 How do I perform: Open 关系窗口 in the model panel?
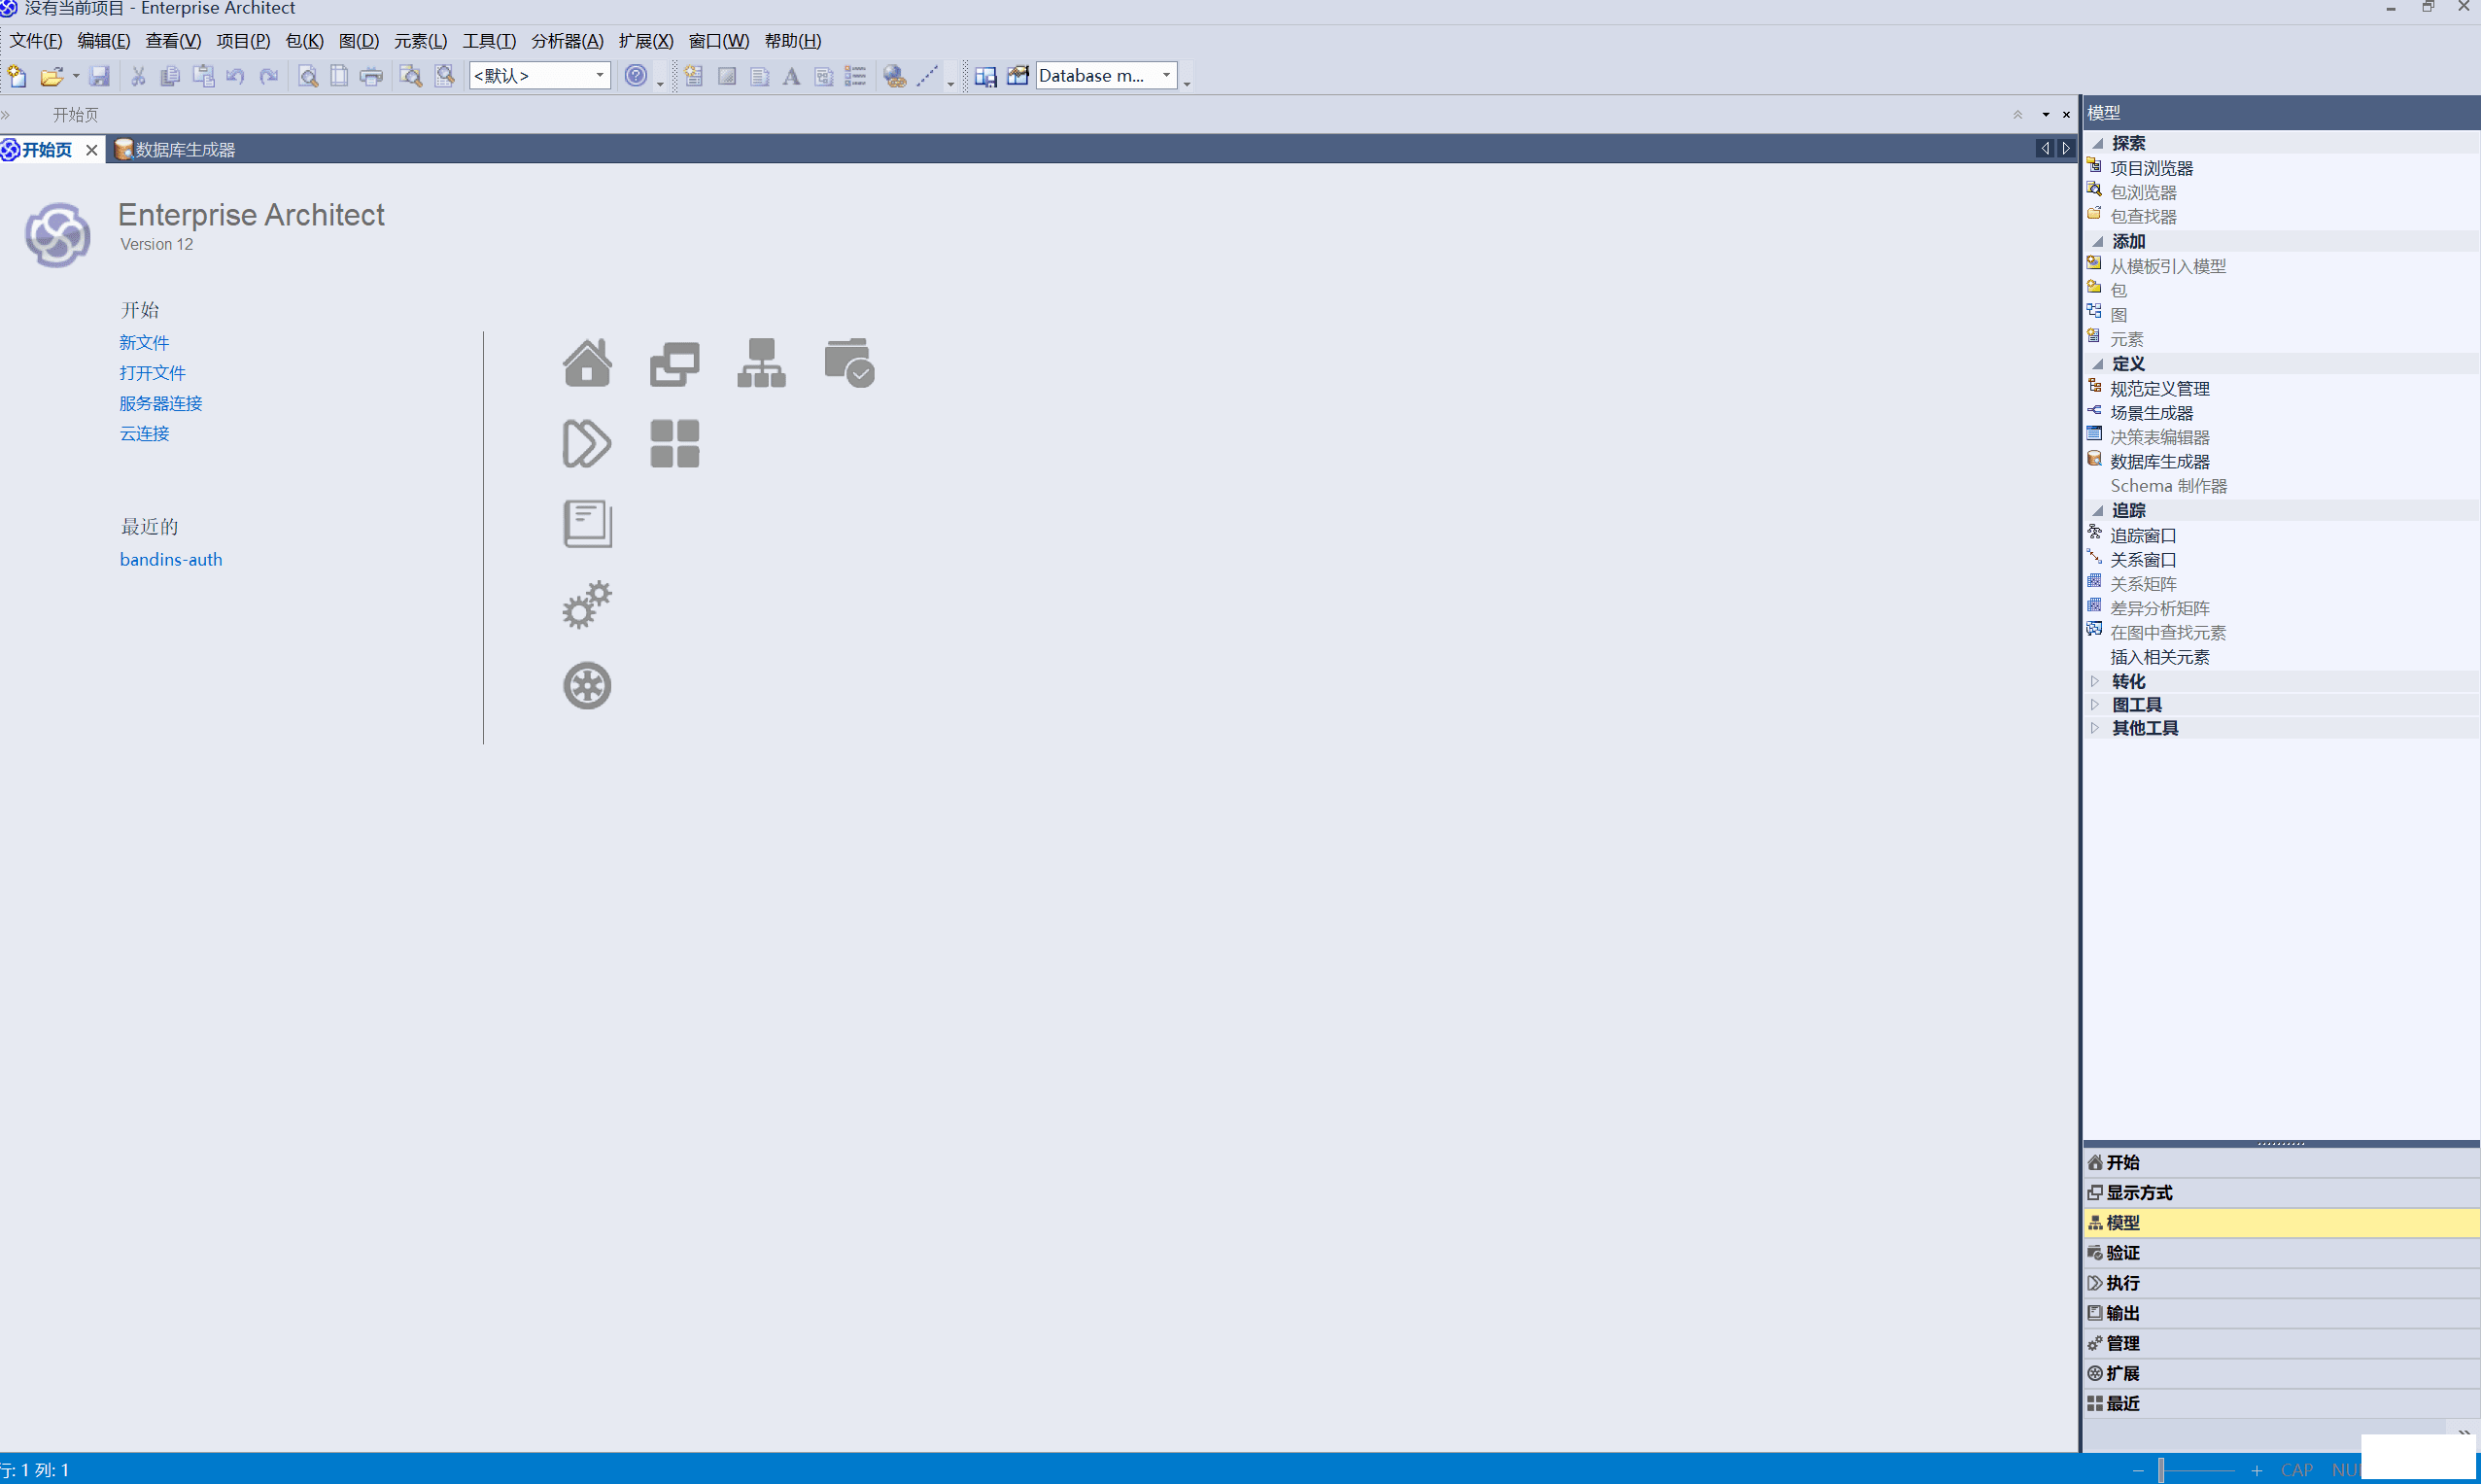(2143, 560)
